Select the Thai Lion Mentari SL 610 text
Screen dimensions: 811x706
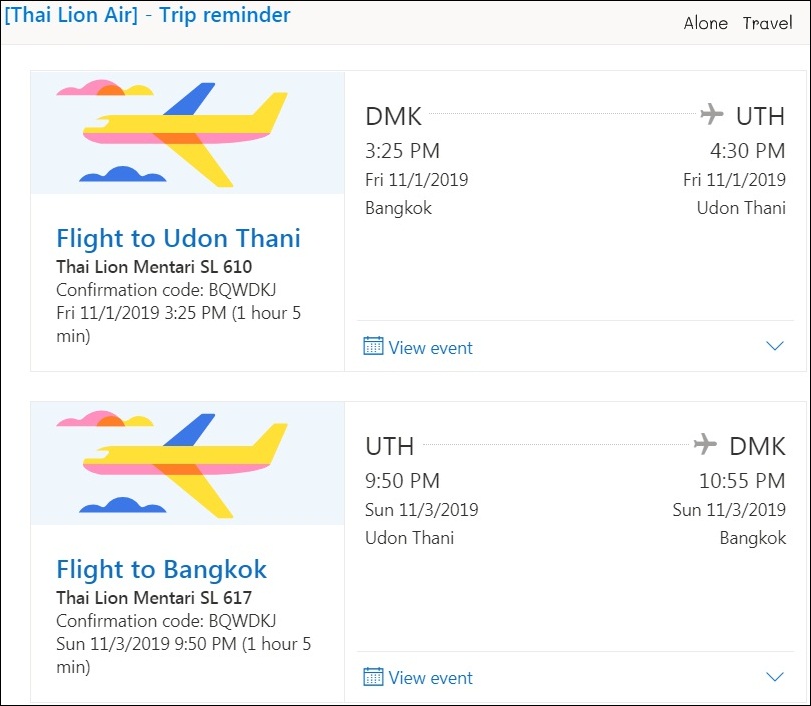(x=154, y=267)
